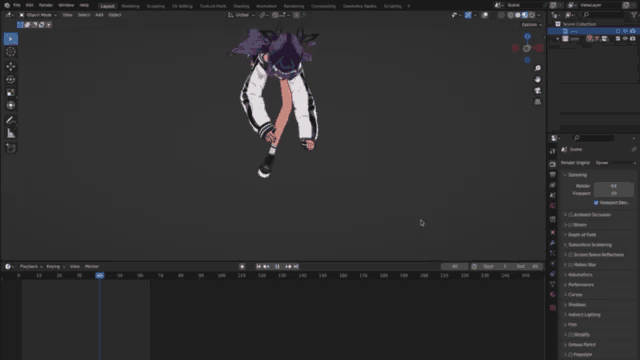
Task: Activate the Cursor tool in toolbar
Action: (x=11, y=52)
